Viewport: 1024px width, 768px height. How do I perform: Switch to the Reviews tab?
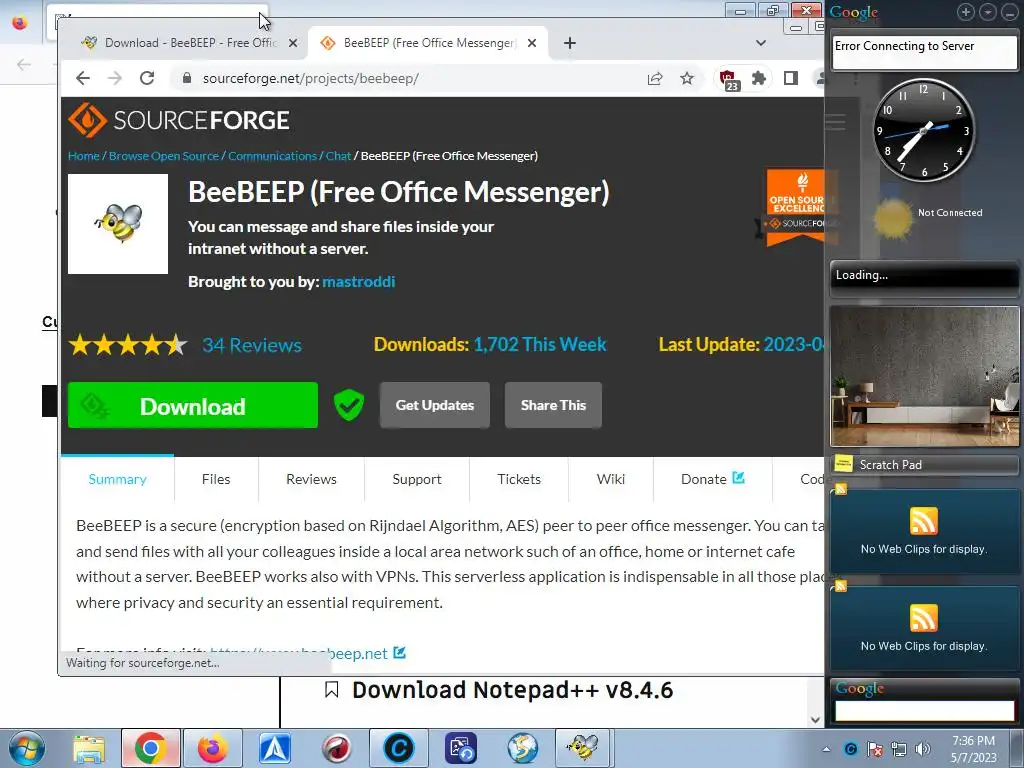pyautogui.click(x=312, y=479)
